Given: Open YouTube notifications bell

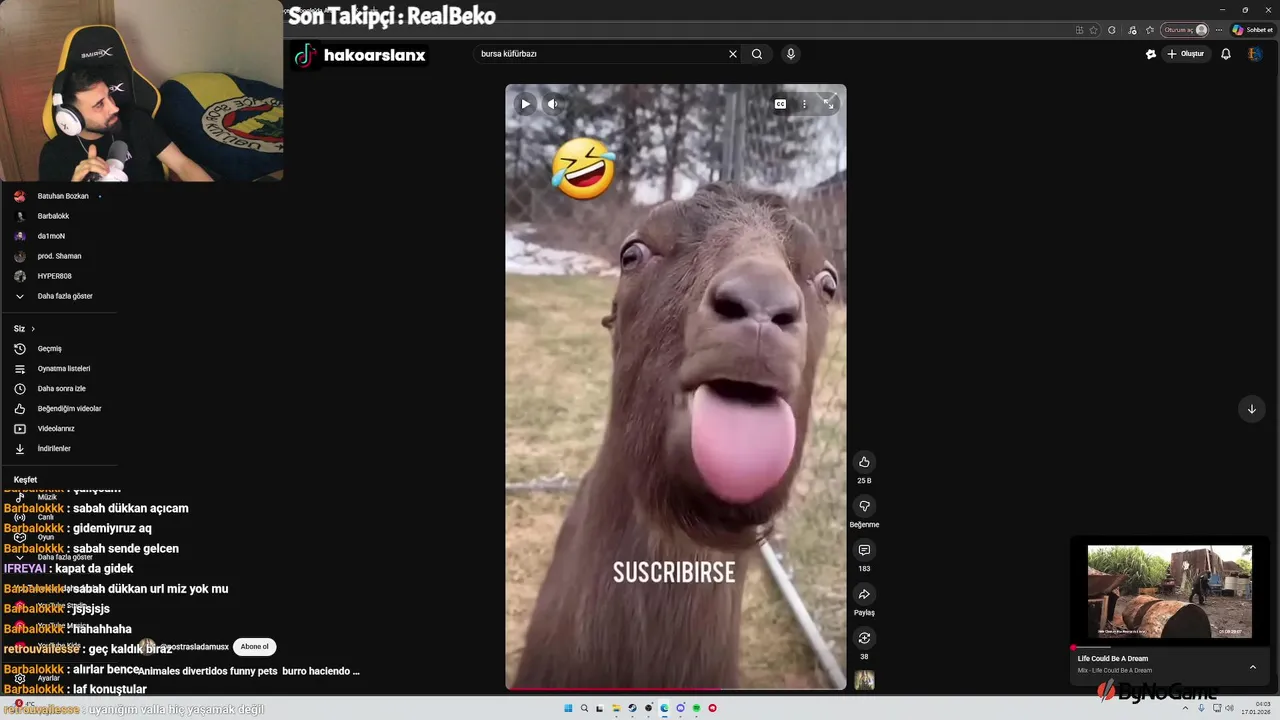Looking at the screenshot, I should [1226, 54].
